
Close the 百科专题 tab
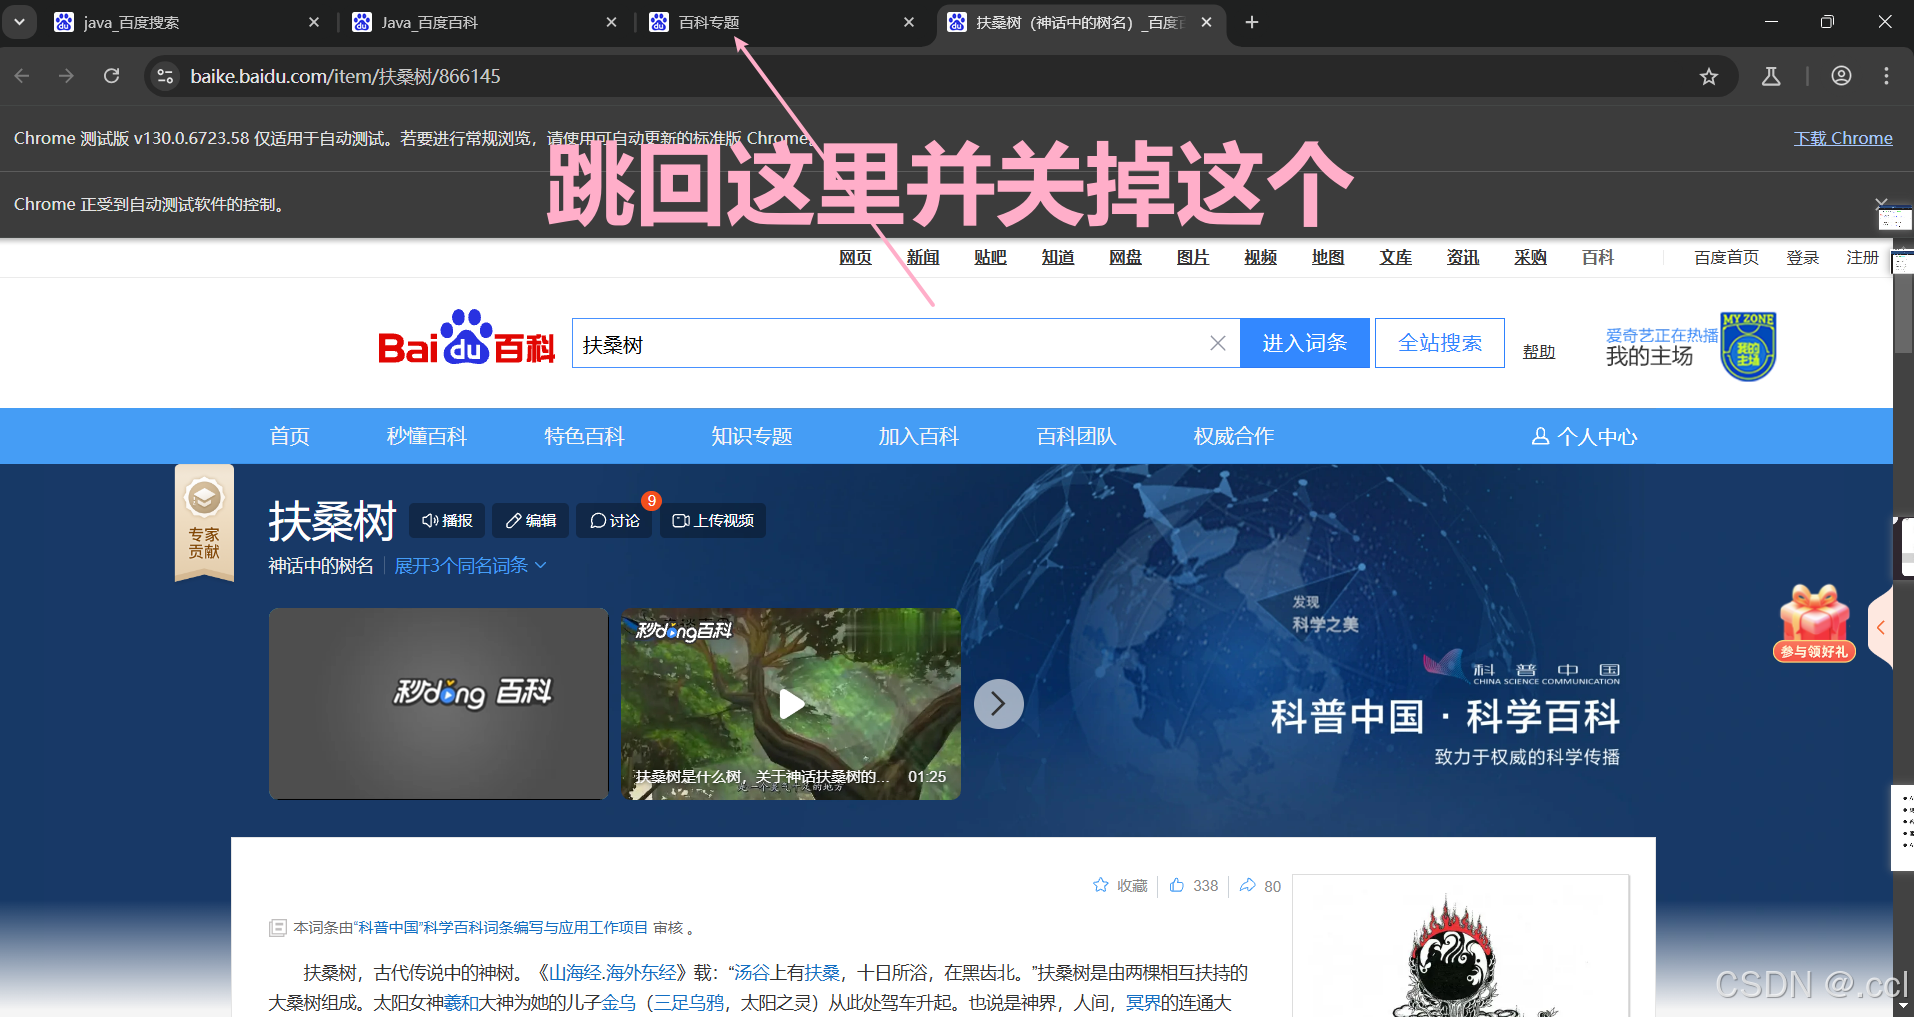click(x=908, y=22)
